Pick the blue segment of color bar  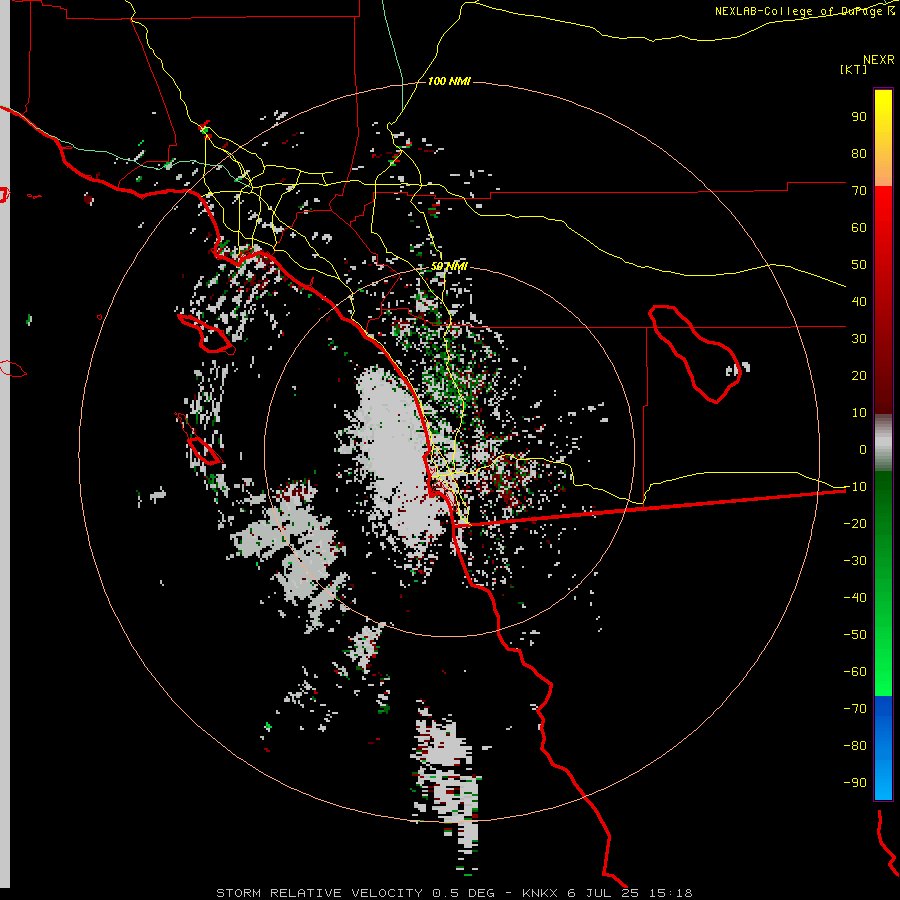tap(883, 748)
